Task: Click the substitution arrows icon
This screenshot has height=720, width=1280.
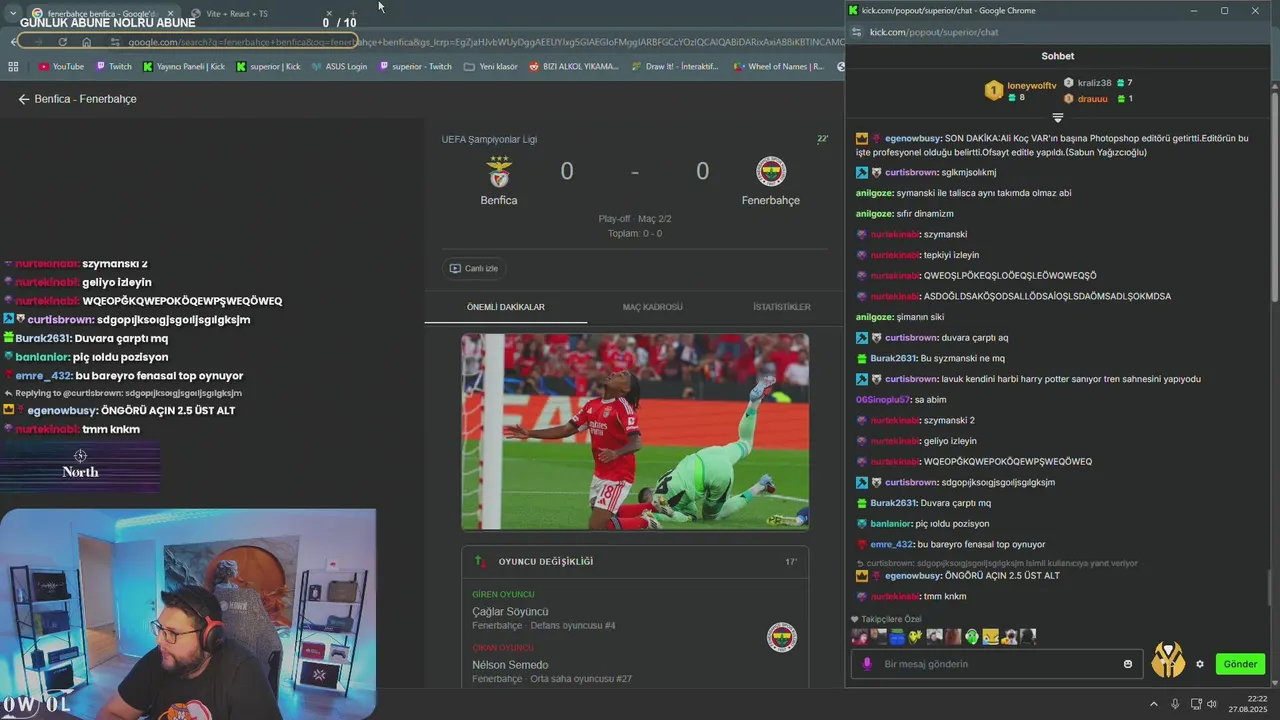Action: 480,561
